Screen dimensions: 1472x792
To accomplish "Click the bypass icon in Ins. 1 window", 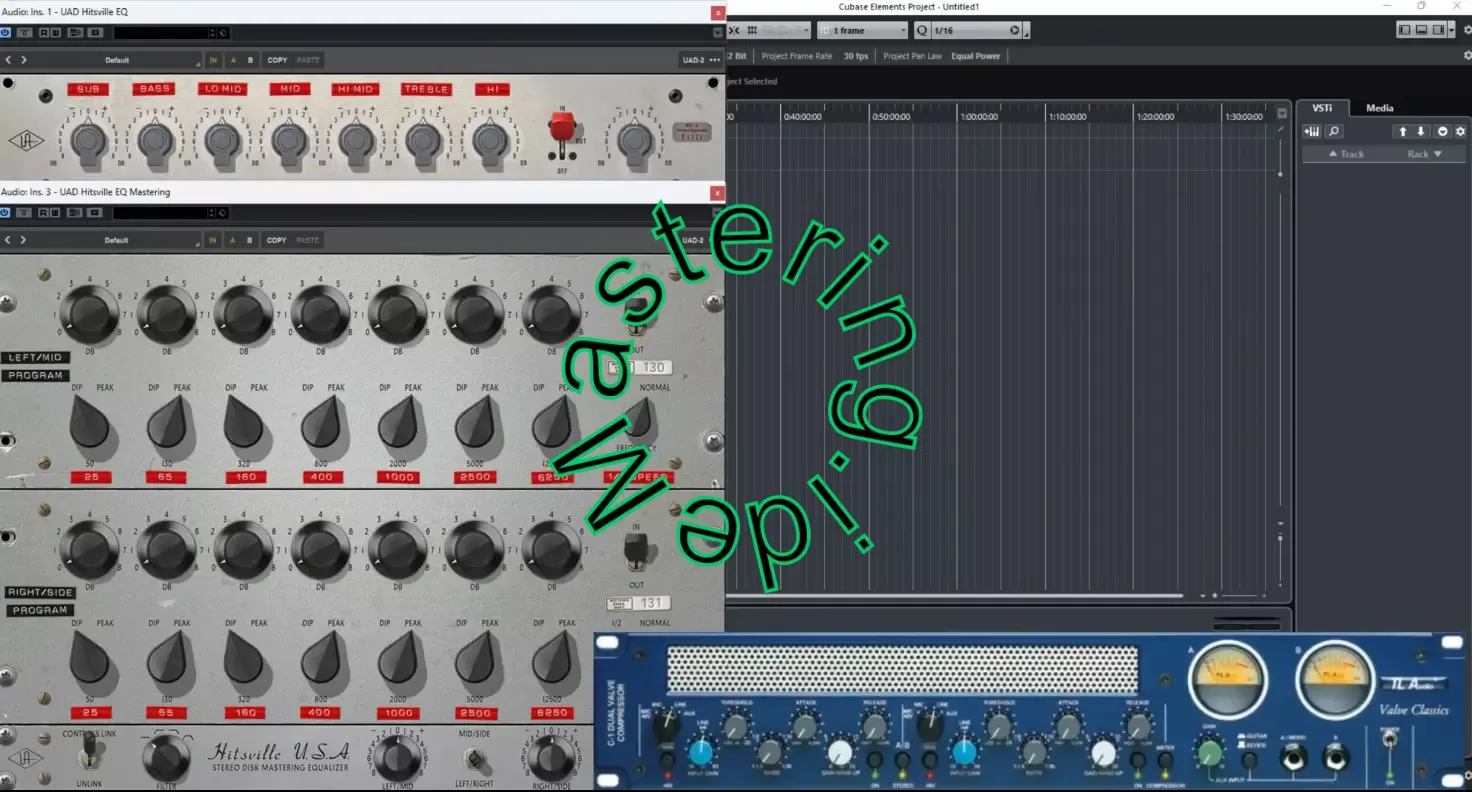I will pyautogui.click(x=23, y=33).
